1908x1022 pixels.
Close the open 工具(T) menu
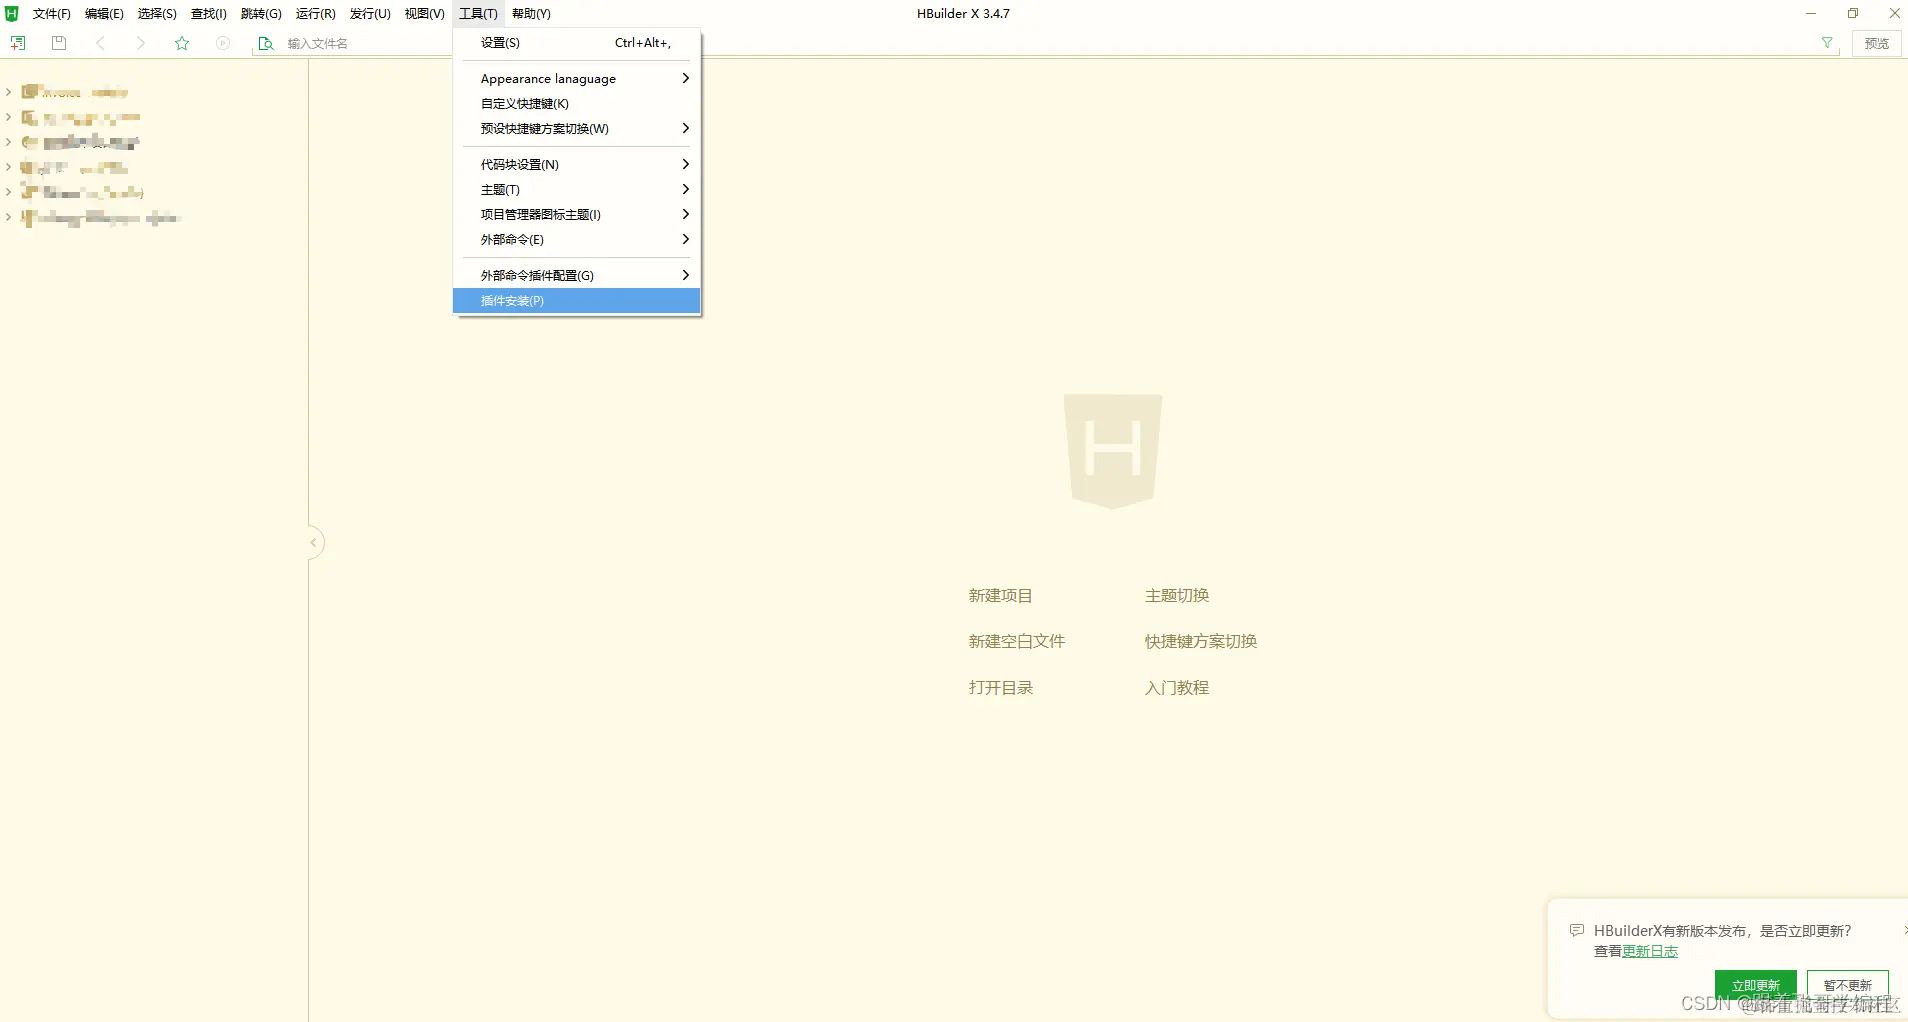pos(478,13)
